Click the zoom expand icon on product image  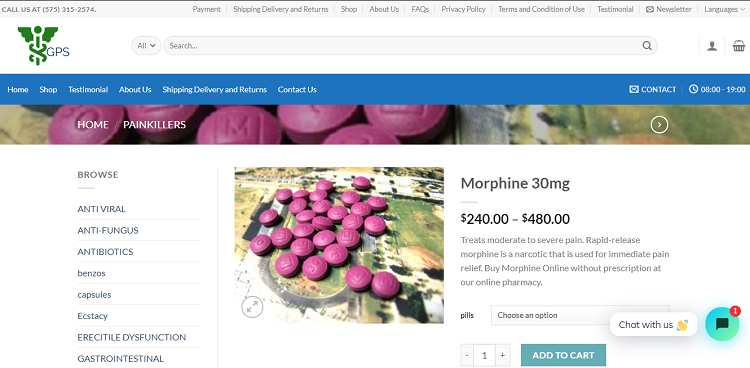[252, 306]
